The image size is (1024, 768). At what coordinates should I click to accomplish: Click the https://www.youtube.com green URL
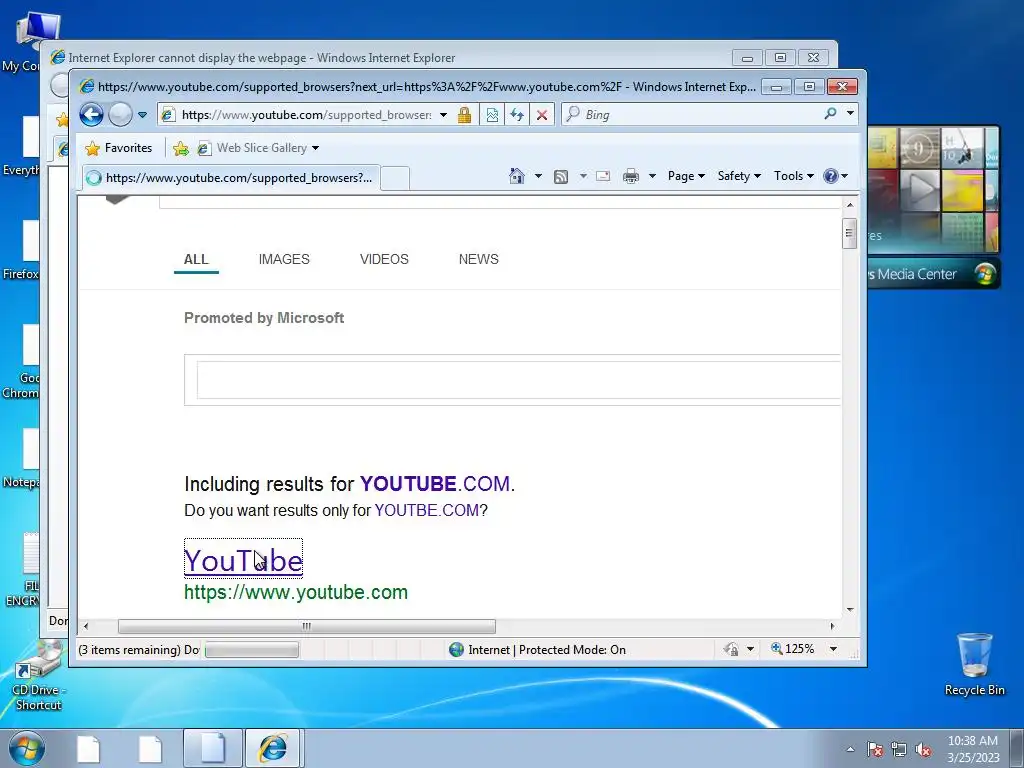[296, 592]
